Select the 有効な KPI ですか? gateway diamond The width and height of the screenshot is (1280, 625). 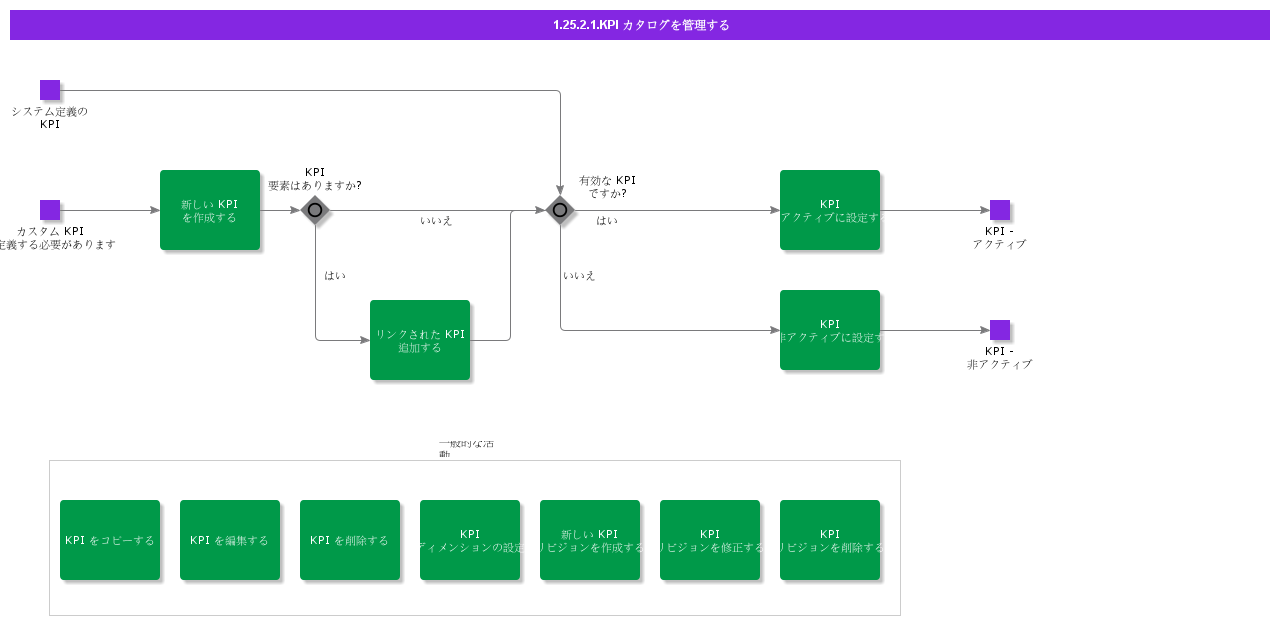[560, 210]
